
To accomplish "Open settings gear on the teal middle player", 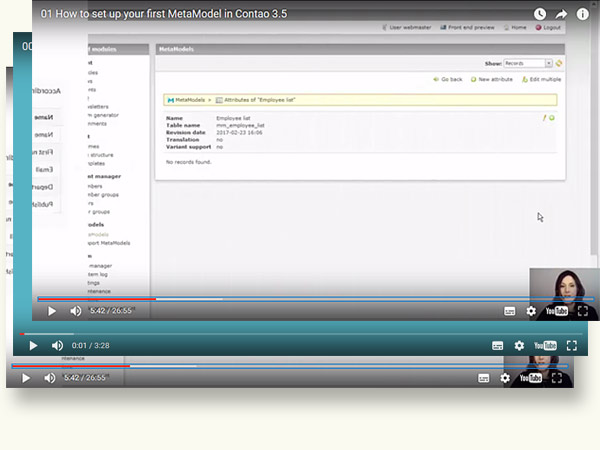I will point(519,346).
